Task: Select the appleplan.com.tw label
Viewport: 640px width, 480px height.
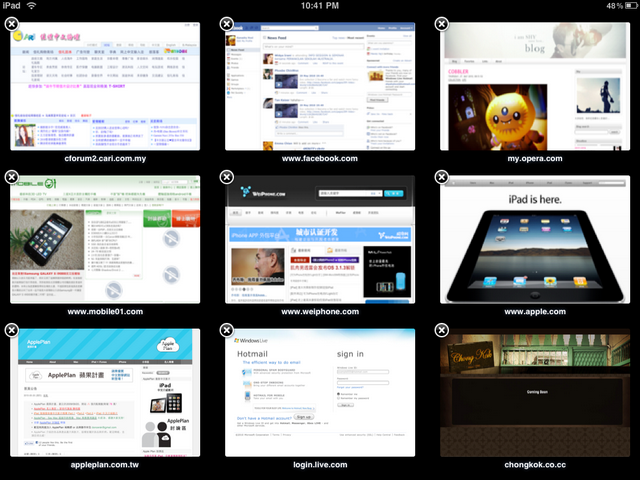Action: (x=104, y=464)
